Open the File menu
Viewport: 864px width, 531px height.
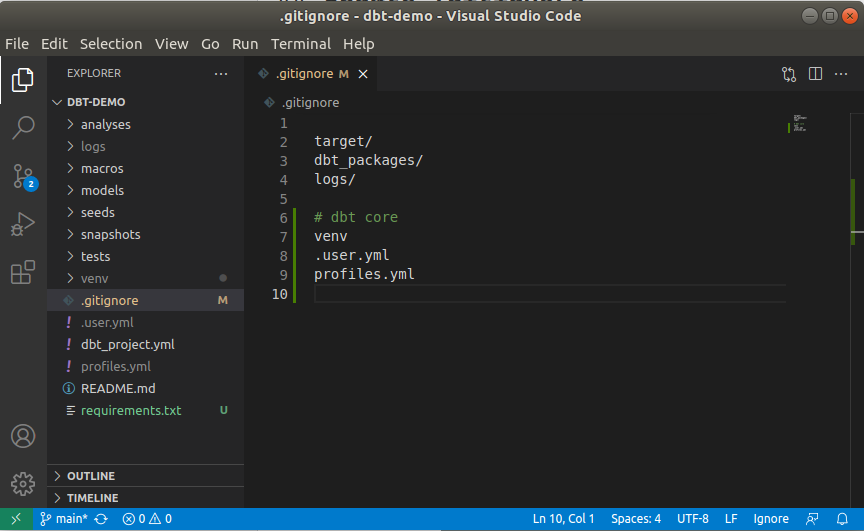pos(17,44)
